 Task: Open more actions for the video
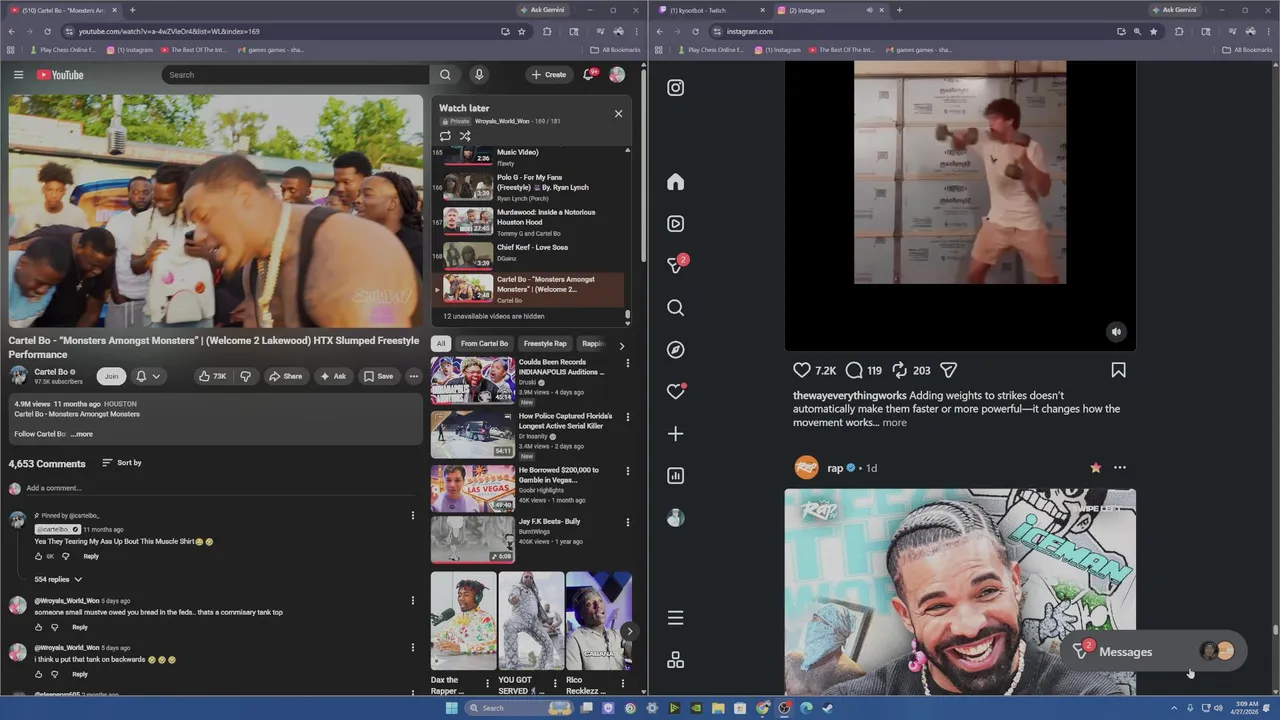pyautogui.click(x=413, y=376)
